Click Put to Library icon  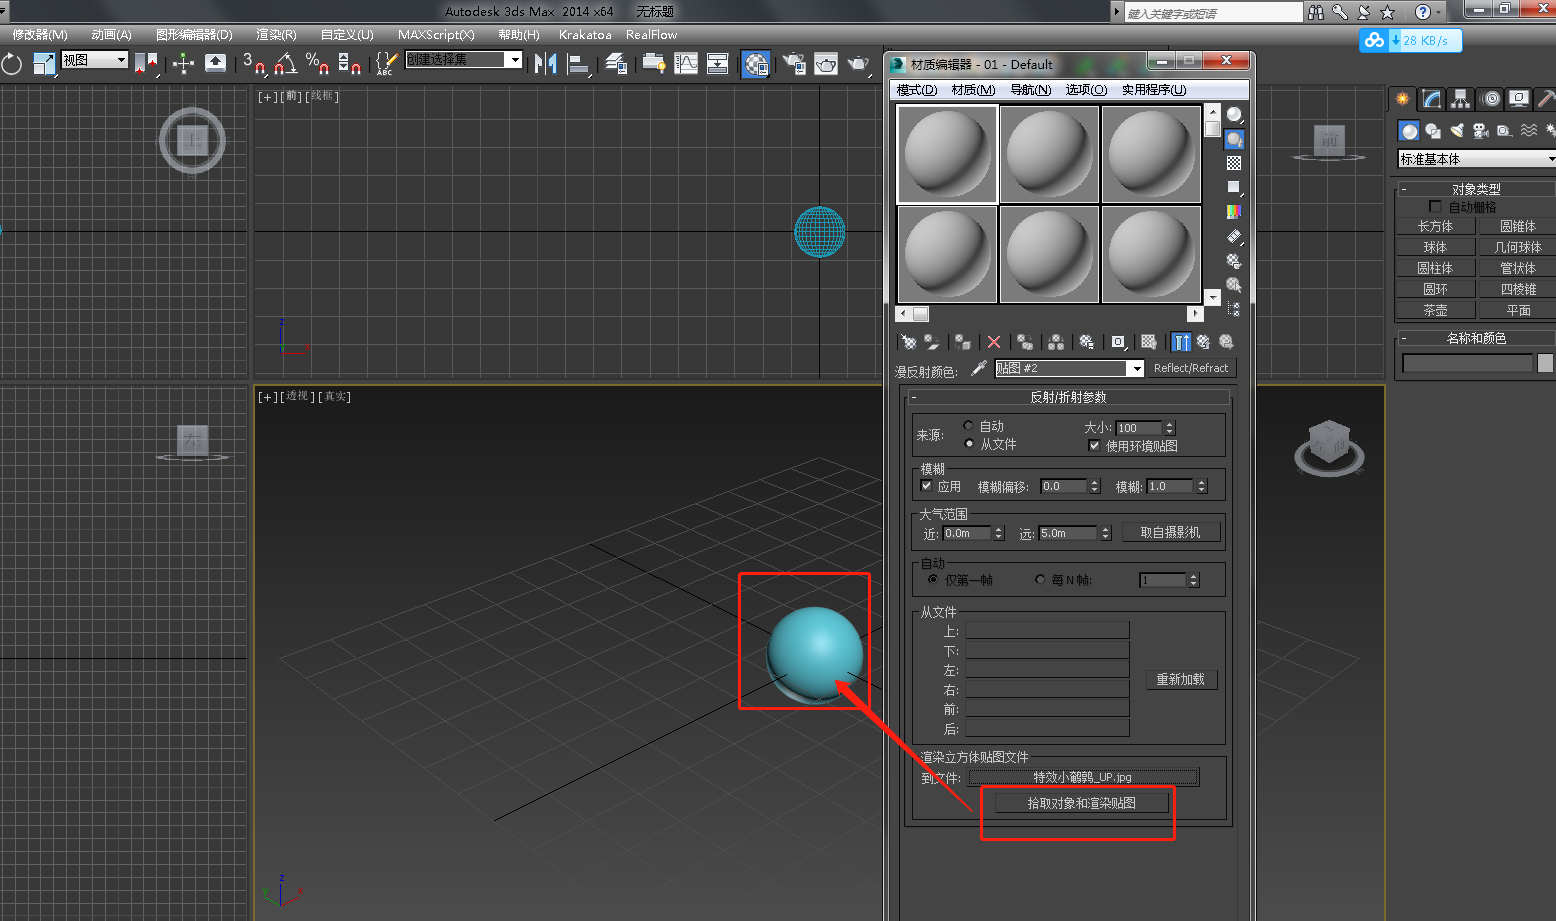tap(1087, 342)
